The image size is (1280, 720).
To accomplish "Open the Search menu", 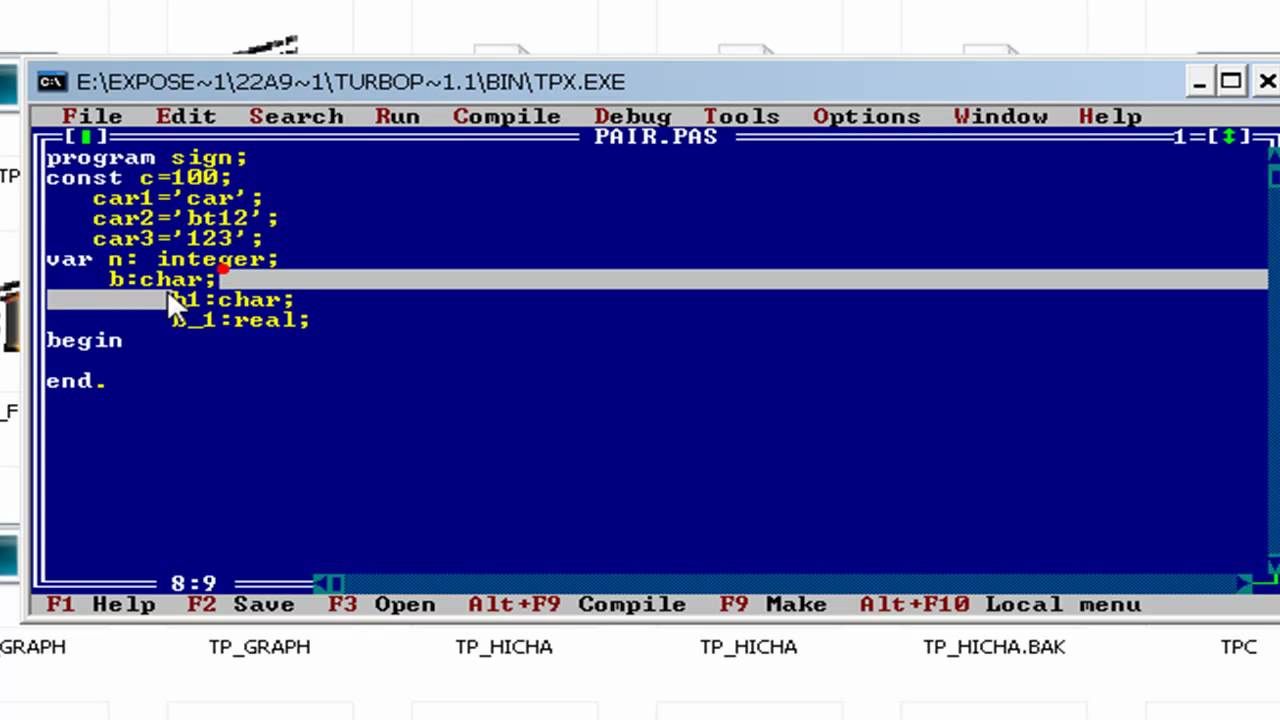I will (x=296, y=116).
